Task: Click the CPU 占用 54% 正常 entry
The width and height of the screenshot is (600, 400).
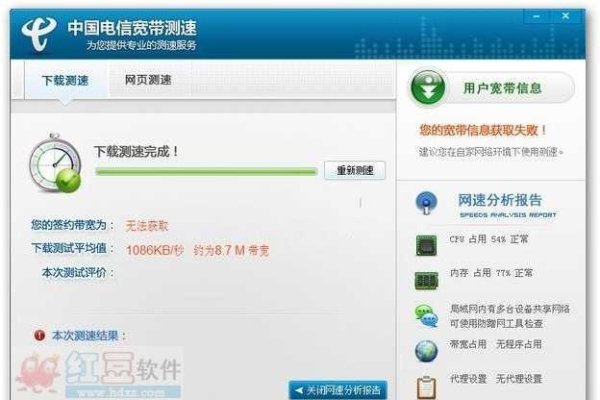Action: point(489,239)
